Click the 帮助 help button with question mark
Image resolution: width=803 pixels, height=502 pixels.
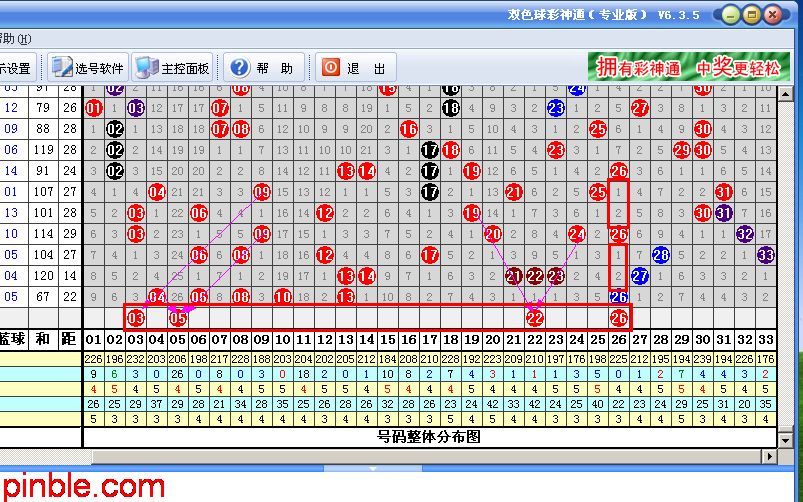point(264,67)
